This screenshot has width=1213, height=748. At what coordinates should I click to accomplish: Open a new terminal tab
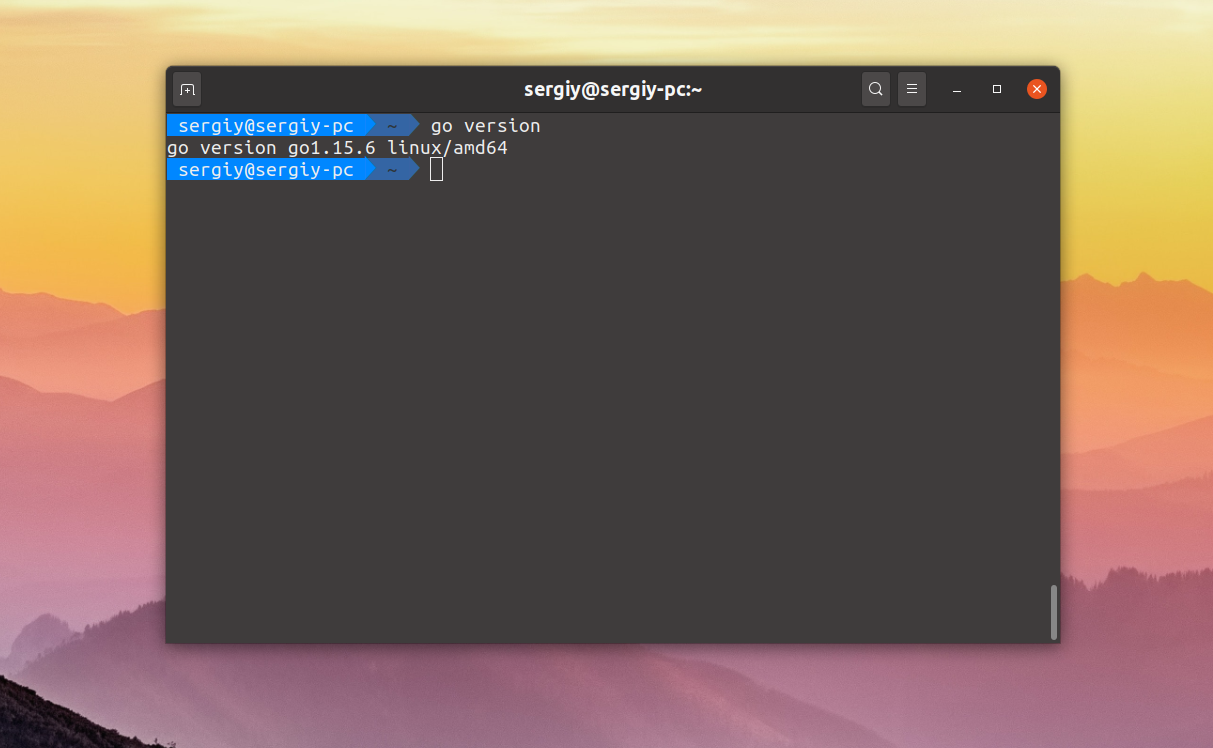click(187, 89)
